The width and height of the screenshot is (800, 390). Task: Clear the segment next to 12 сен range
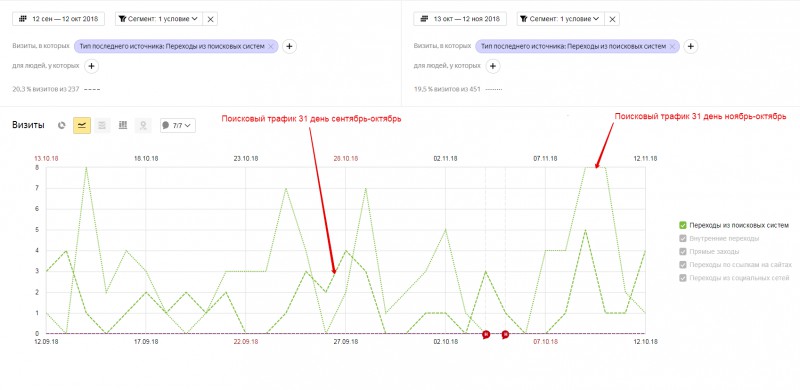210,19
